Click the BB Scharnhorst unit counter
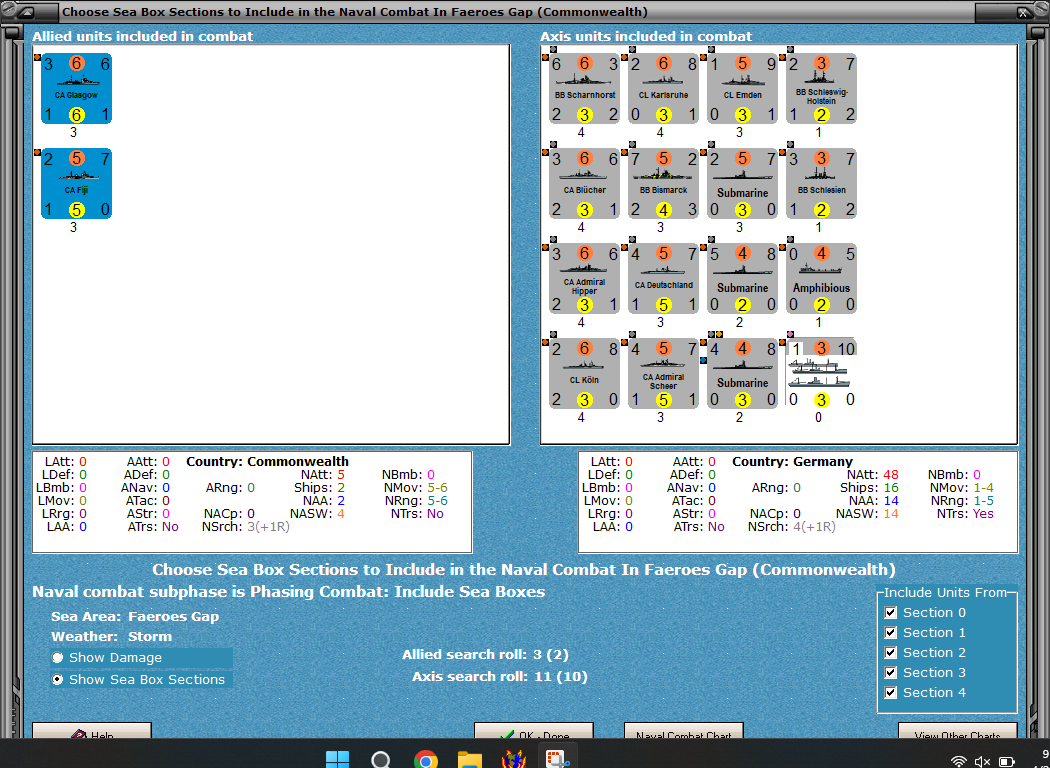This screenshot has width=1050, height=768. click(x=585, y=89)
